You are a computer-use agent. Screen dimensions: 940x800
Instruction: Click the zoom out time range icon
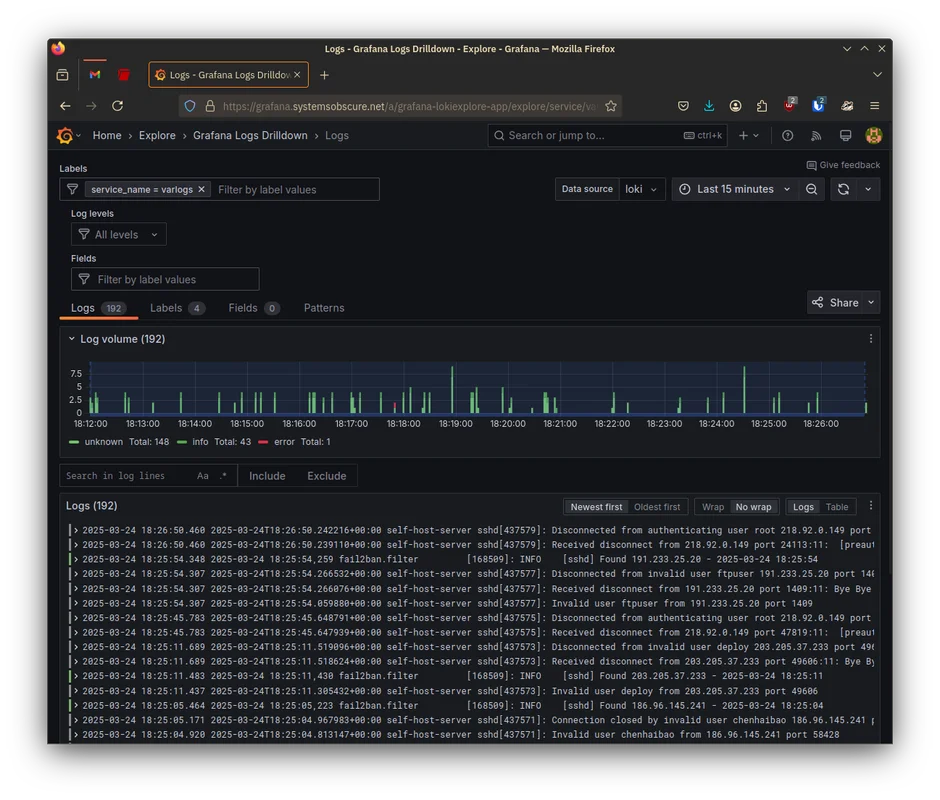pos(812,189)
